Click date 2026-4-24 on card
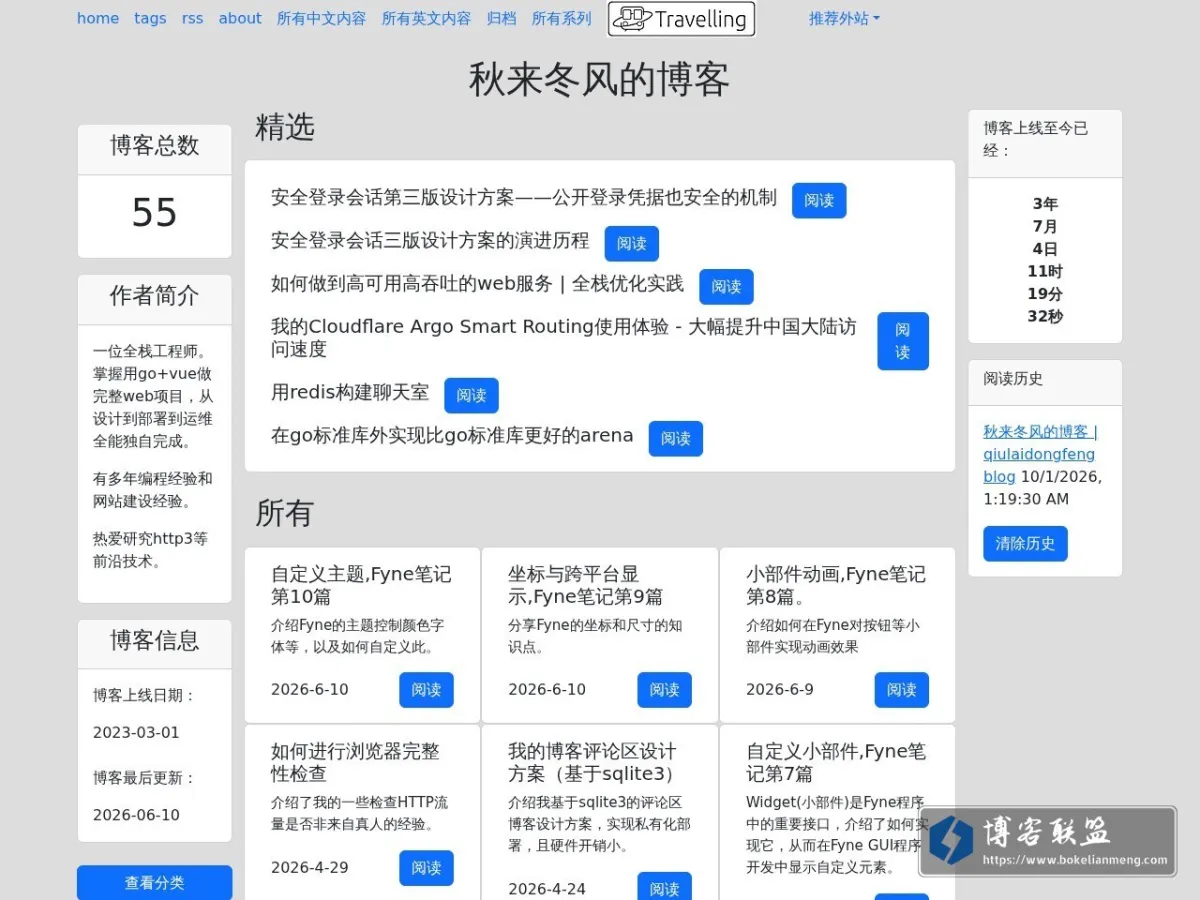The image size is (1200, 900). pos(547,889)
